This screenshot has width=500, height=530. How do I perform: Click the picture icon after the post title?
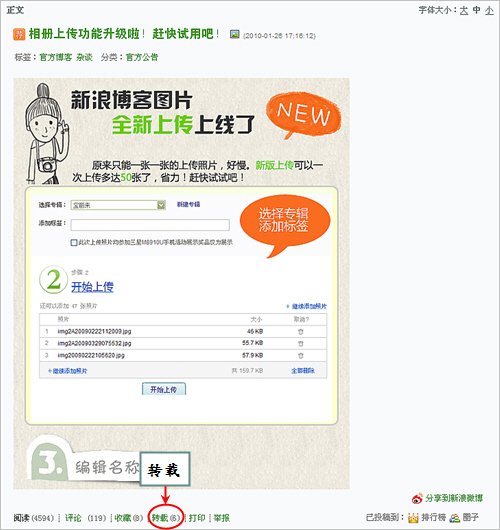tap(235, 34)
